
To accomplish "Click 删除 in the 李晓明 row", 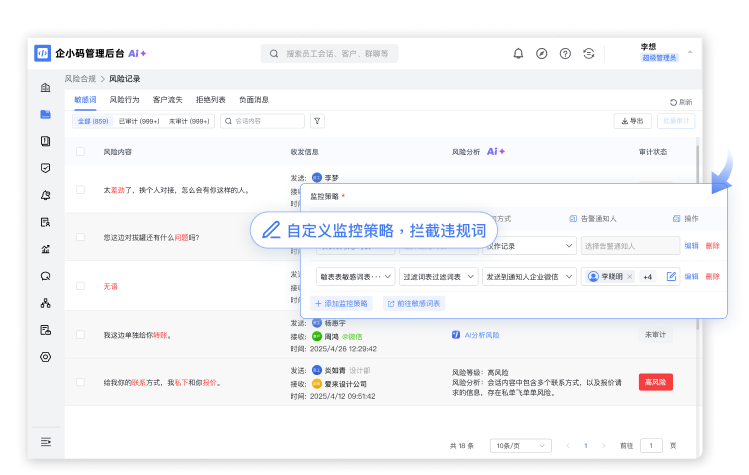I will (712, 276).
